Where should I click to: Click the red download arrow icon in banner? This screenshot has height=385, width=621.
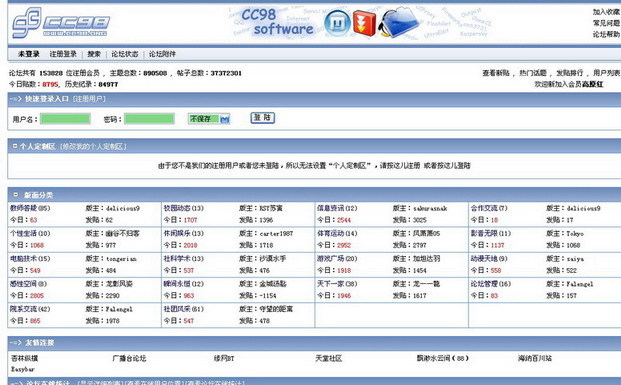tap(364, 23)
